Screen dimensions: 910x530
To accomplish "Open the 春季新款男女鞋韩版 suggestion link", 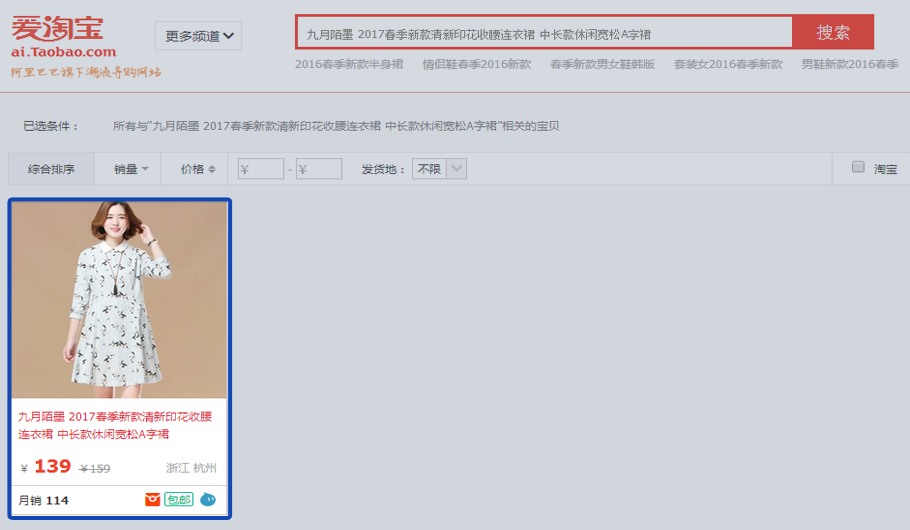I will coord(602,64).
